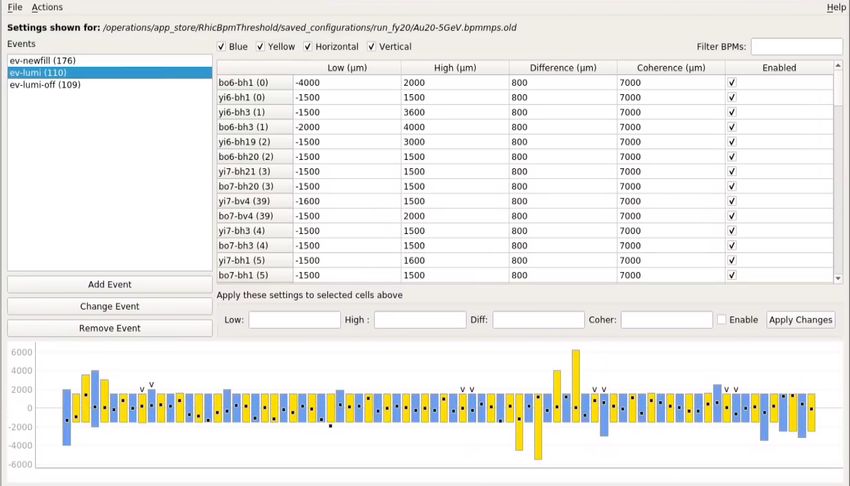
Task: Select High cell 3000 for yi6-bh19
Action: point(455,142)
